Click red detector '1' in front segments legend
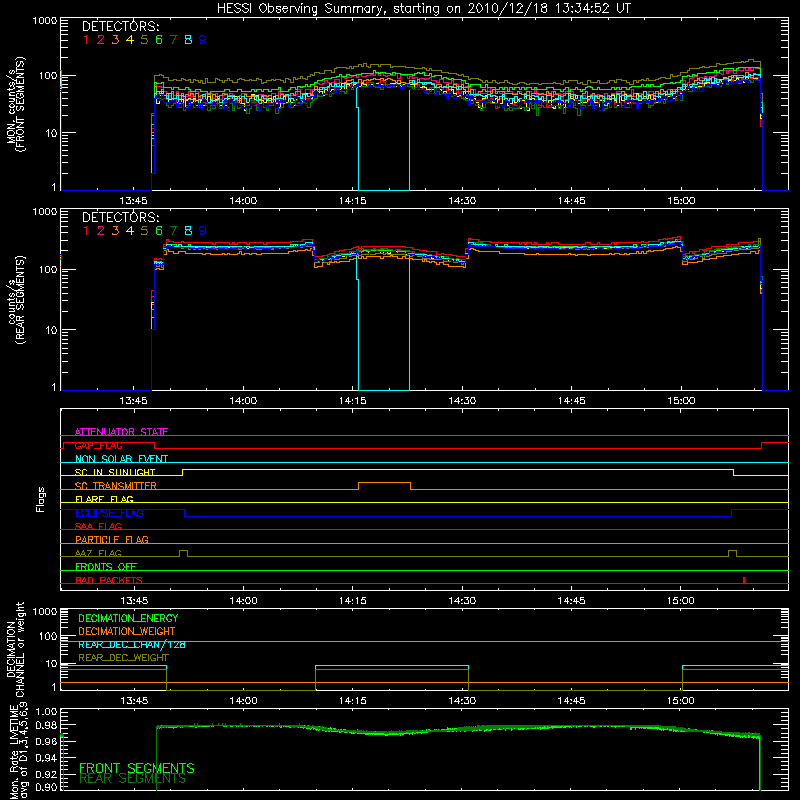This screenshot has width=800, height=800. [x=86, y=40]
